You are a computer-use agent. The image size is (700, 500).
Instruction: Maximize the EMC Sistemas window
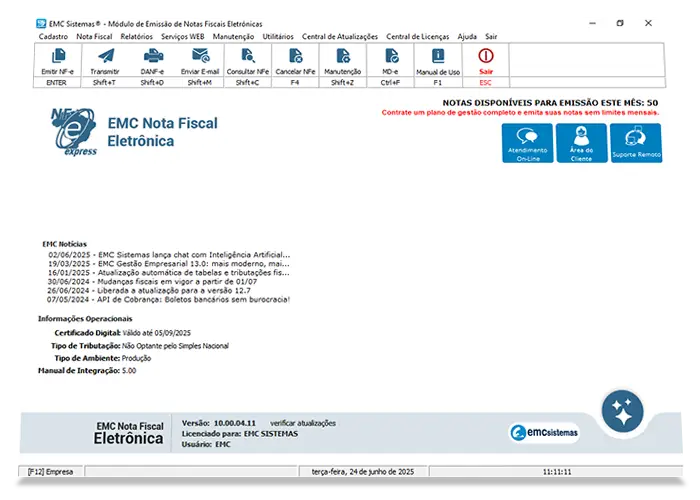(x=620, y=23)
